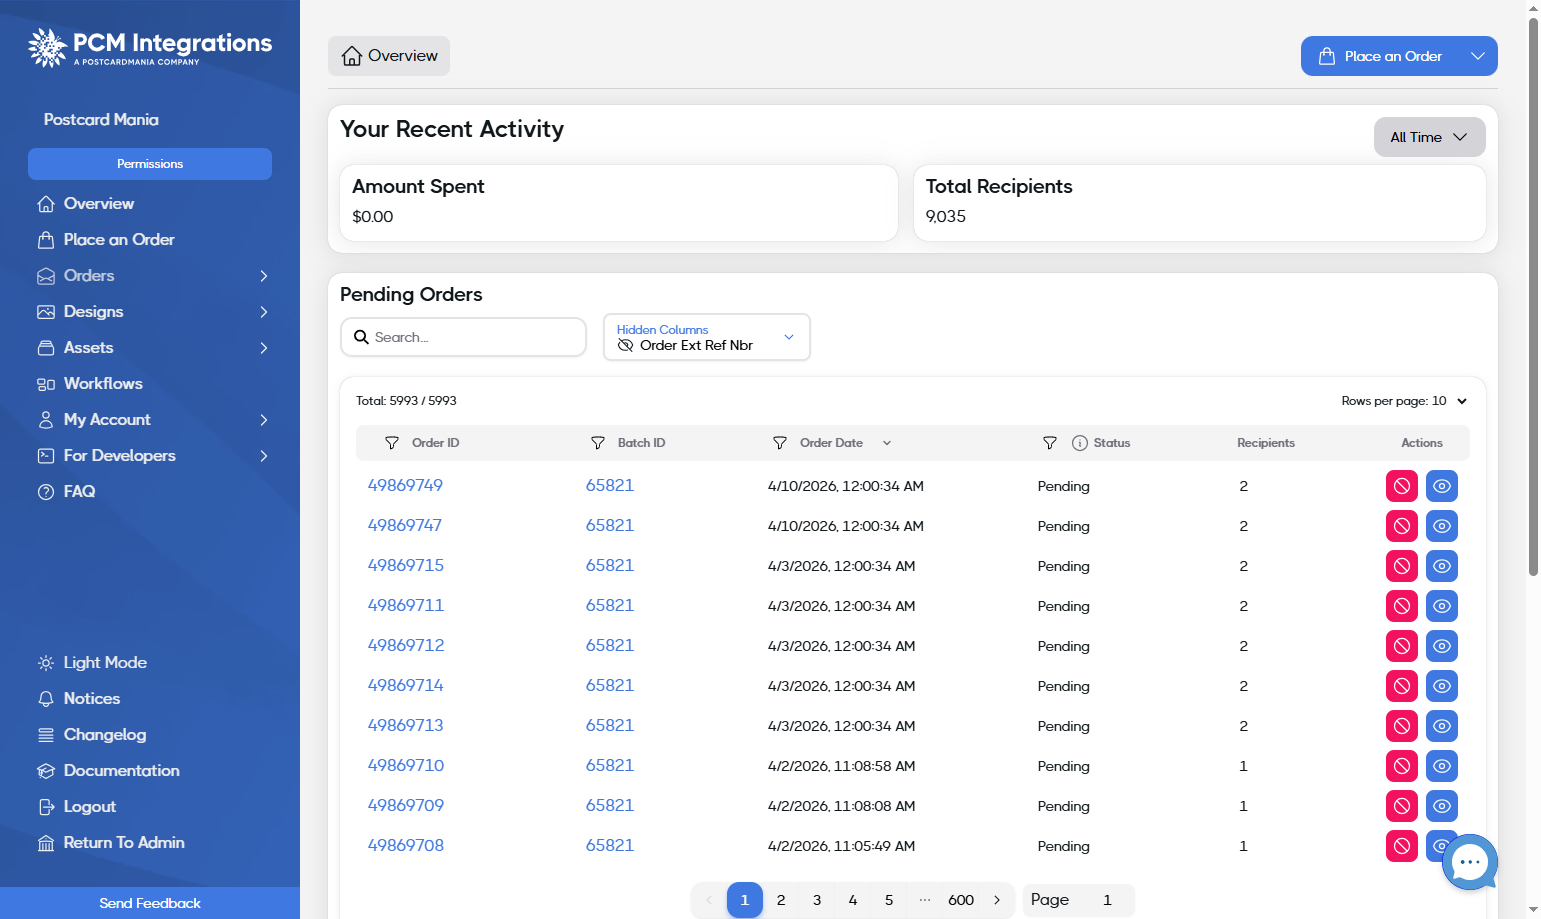Jump to last page 600

961,900
